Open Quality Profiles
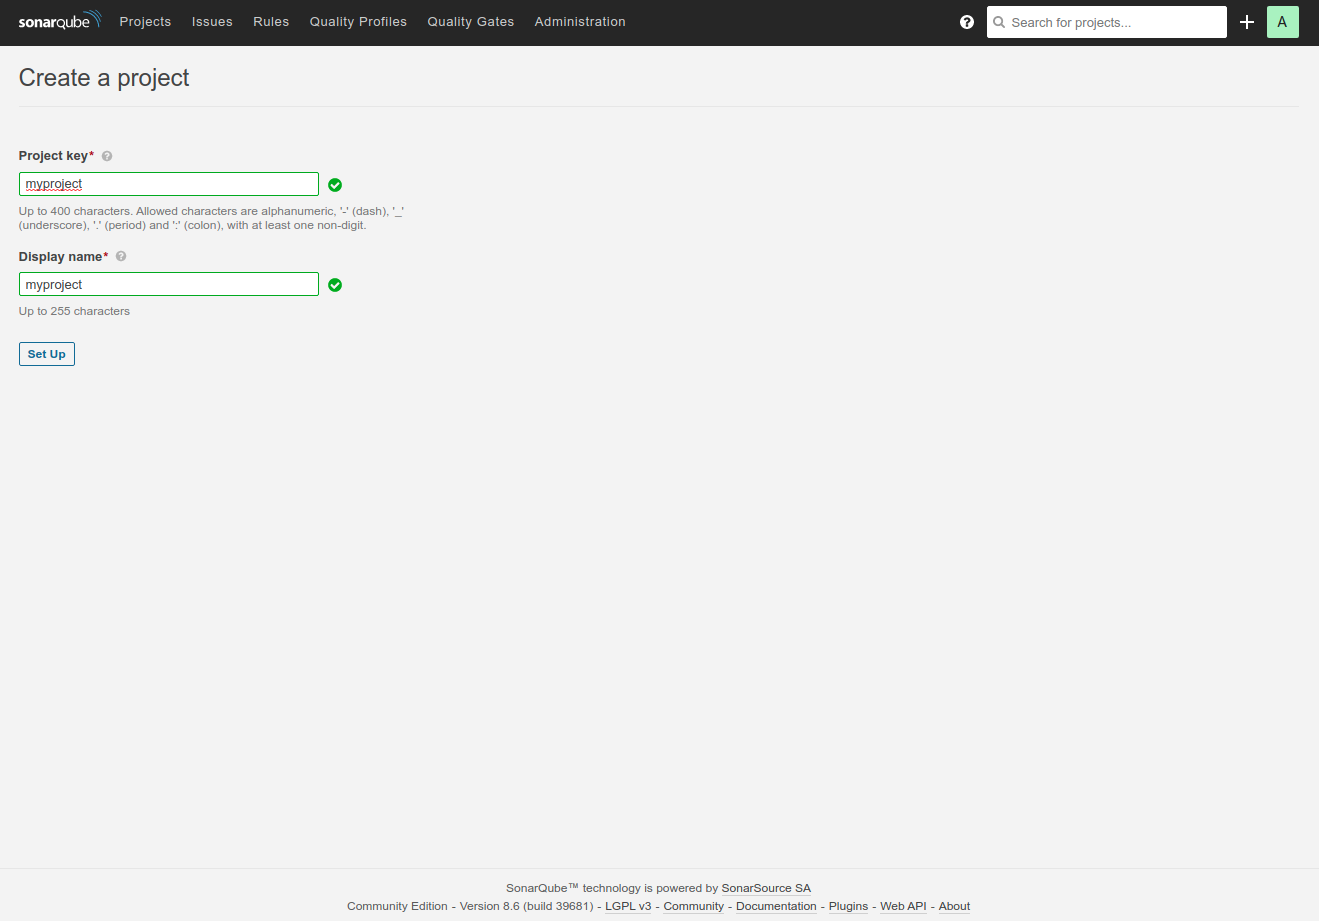 (358, 21)
